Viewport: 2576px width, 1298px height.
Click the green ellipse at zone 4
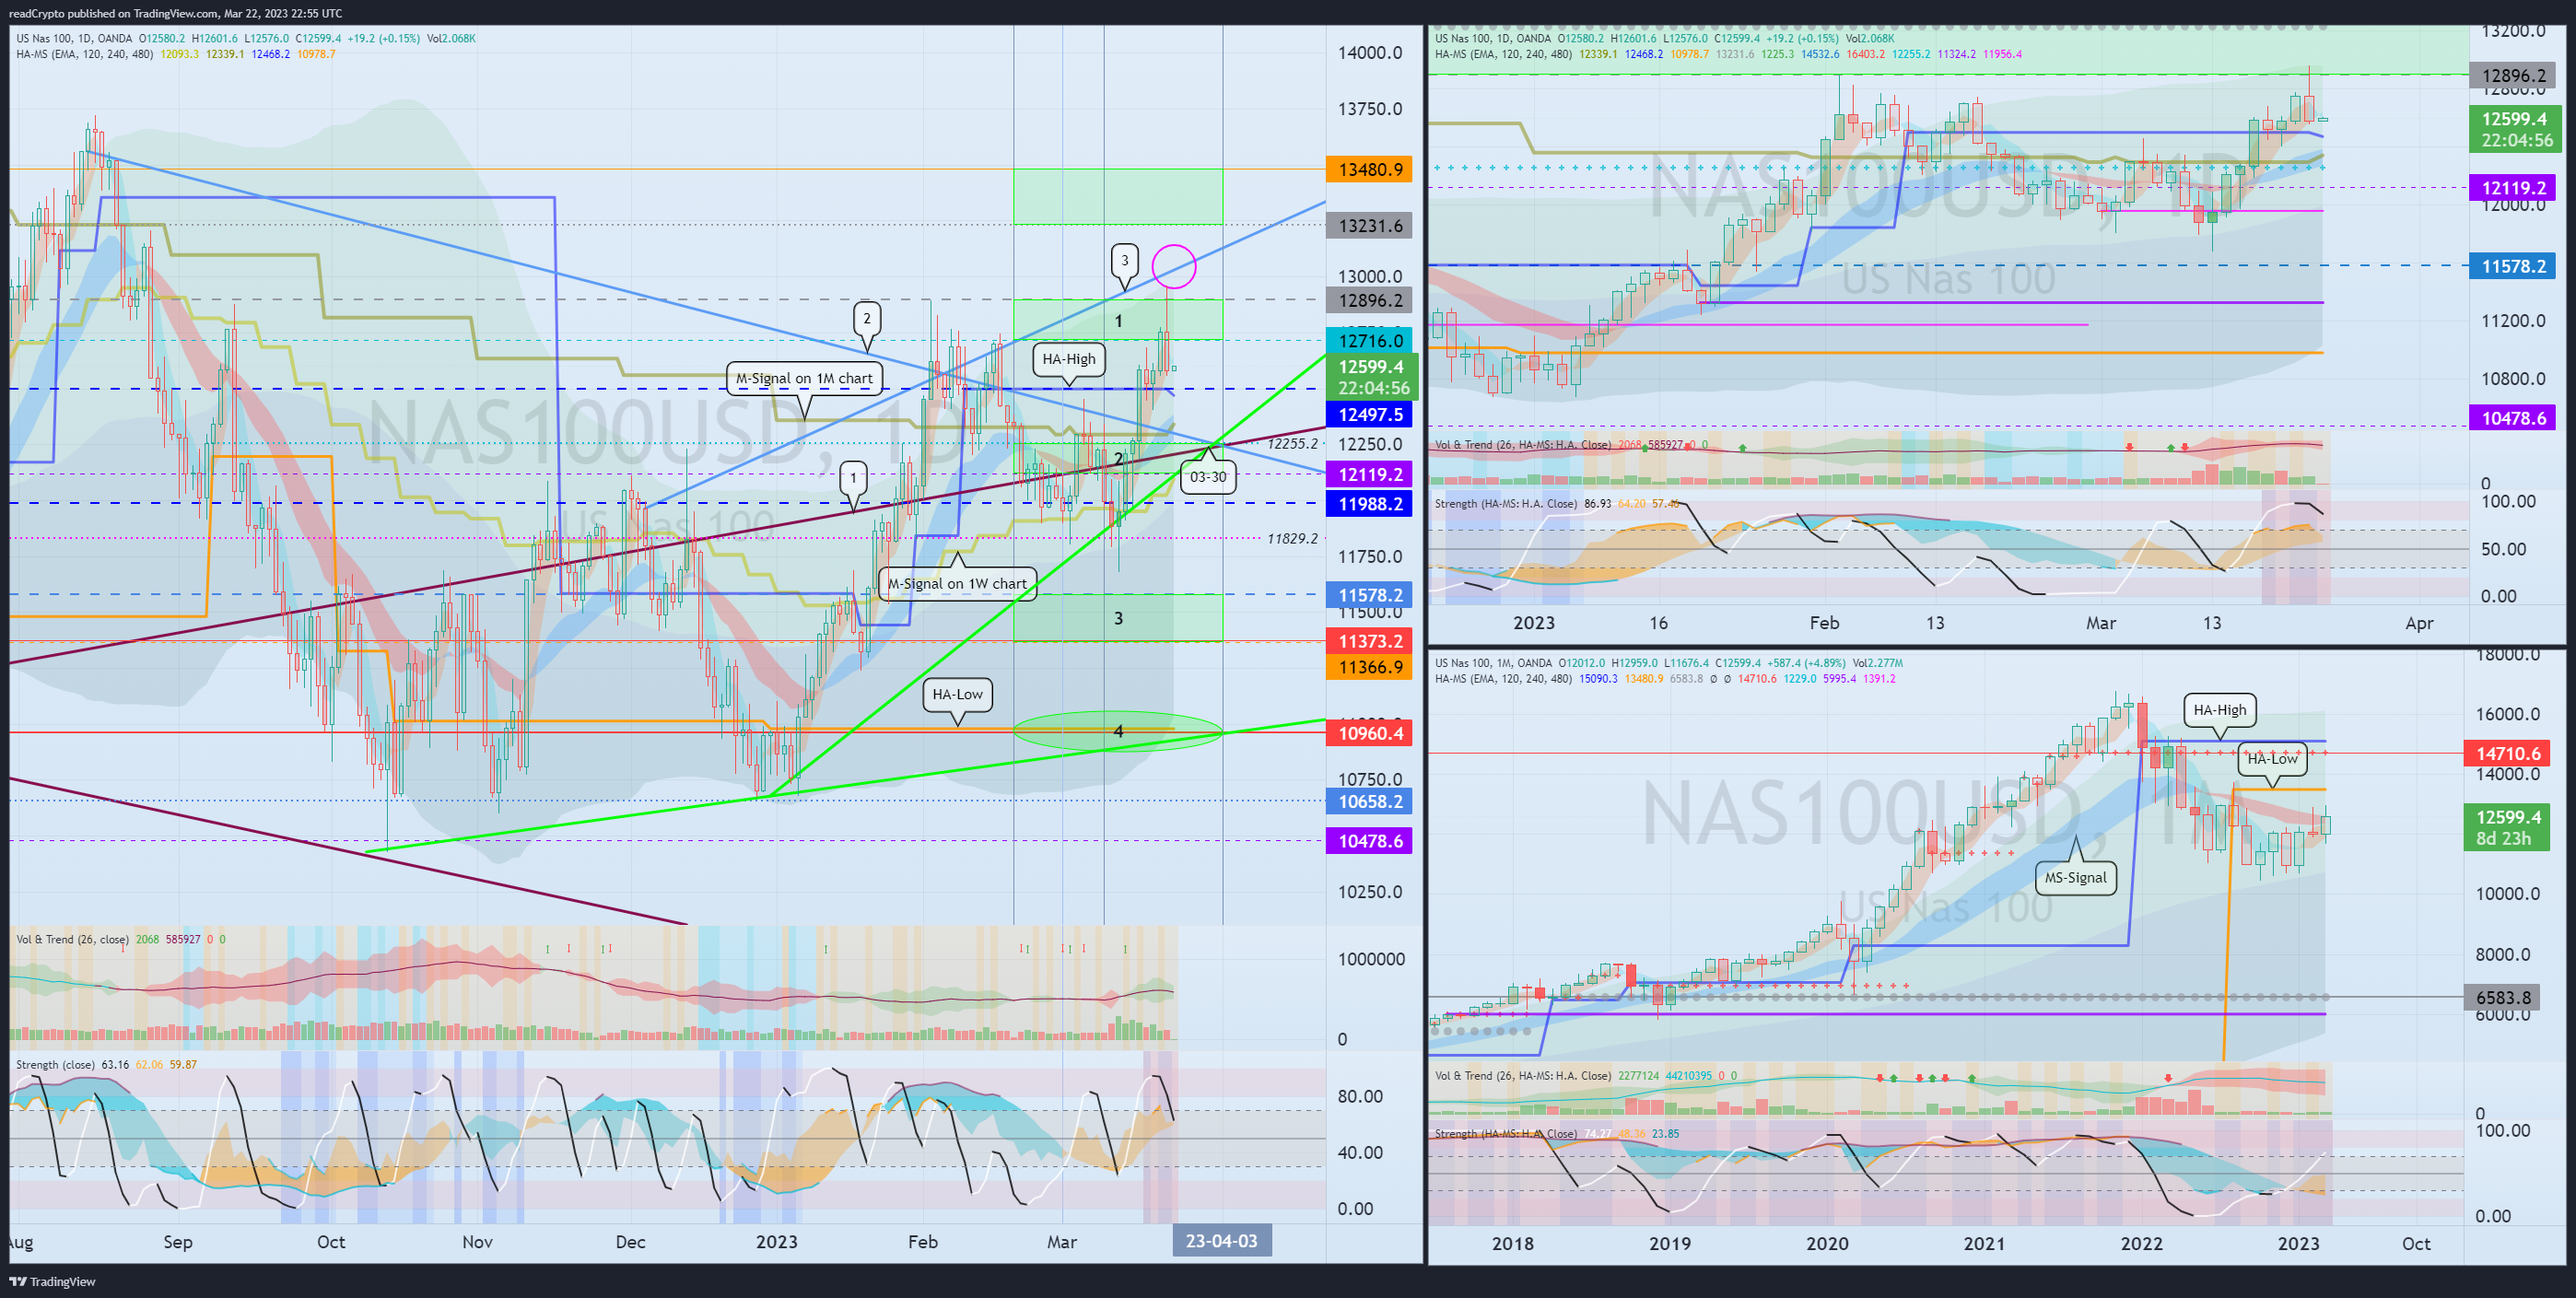pos(1118,731)
